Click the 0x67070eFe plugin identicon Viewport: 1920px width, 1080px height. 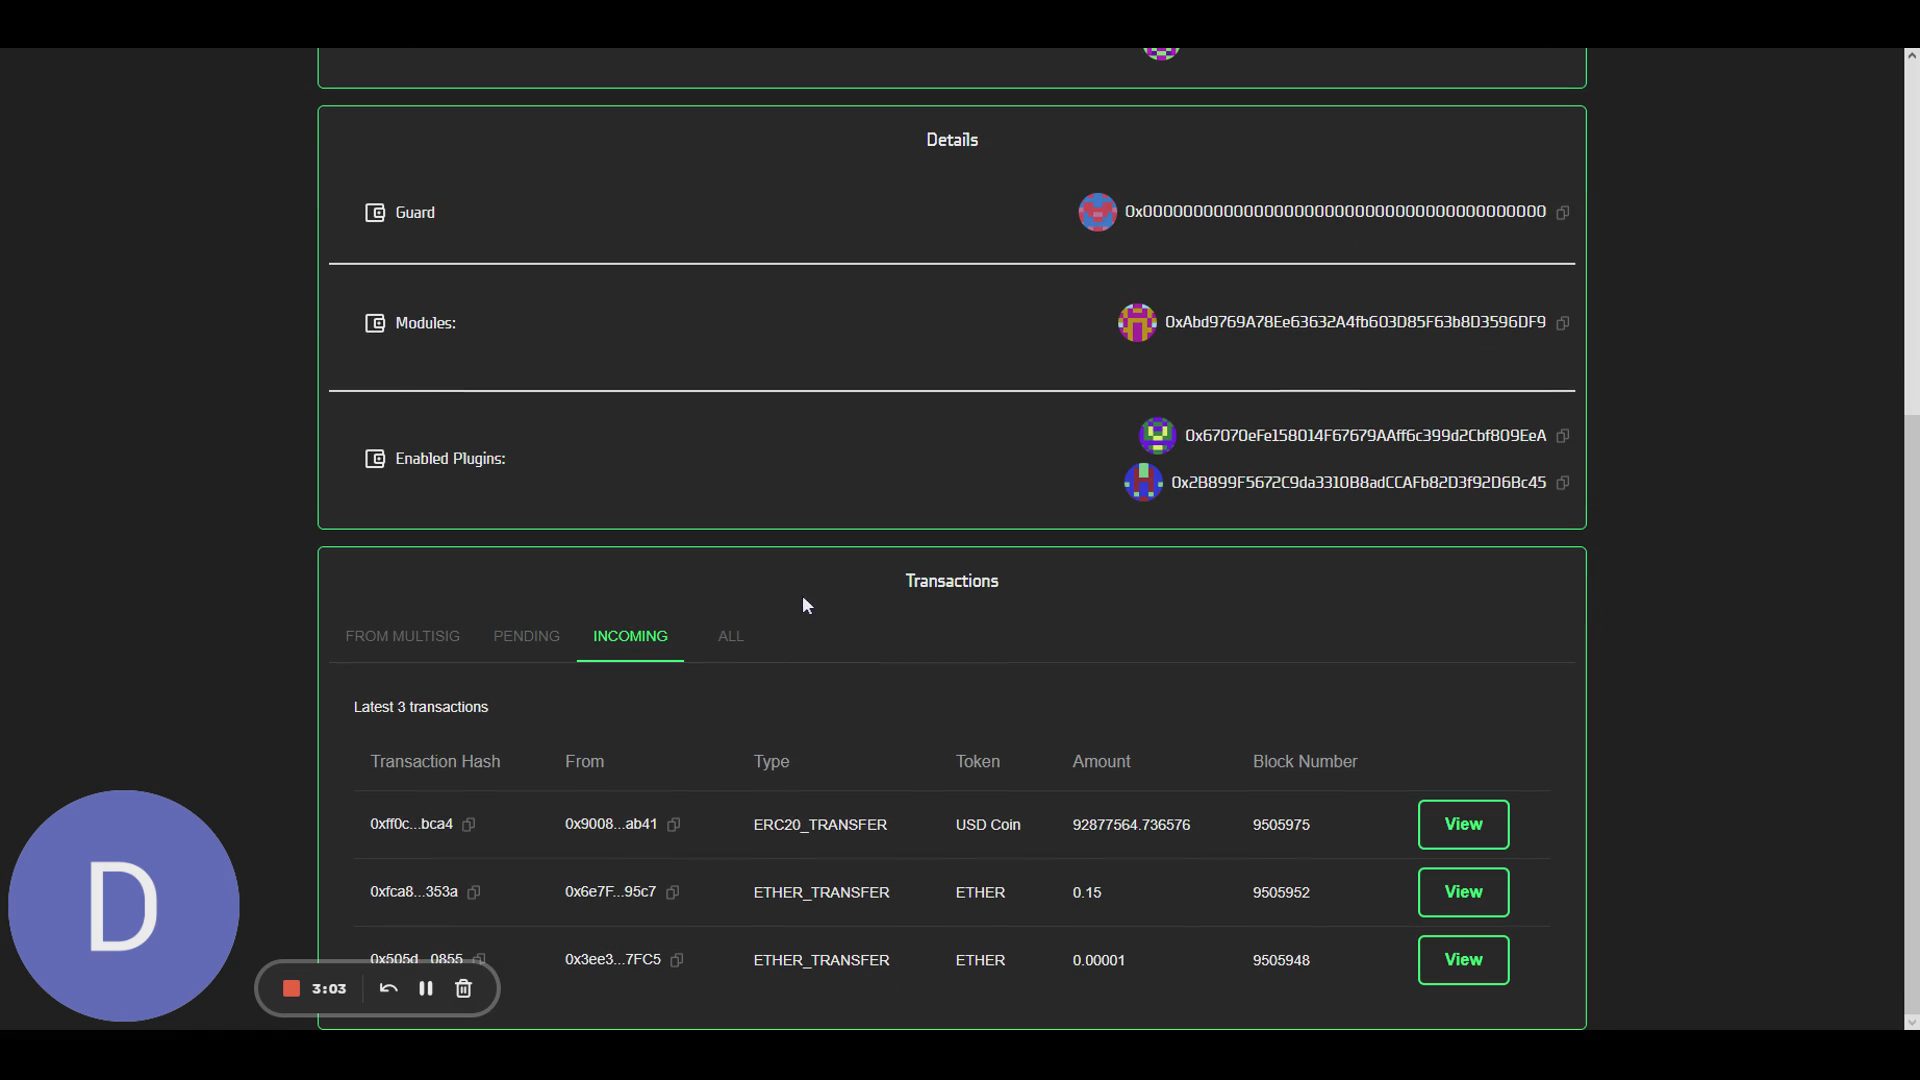(1157, 436)
